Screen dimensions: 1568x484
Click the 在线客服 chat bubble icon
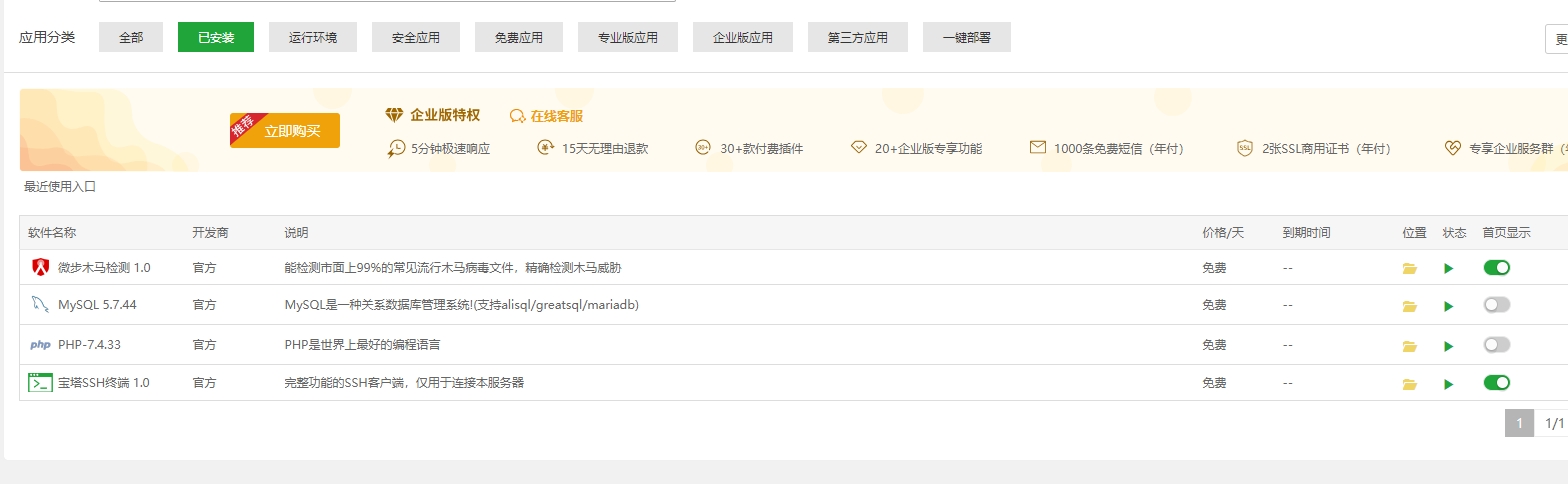click(518, 116)
